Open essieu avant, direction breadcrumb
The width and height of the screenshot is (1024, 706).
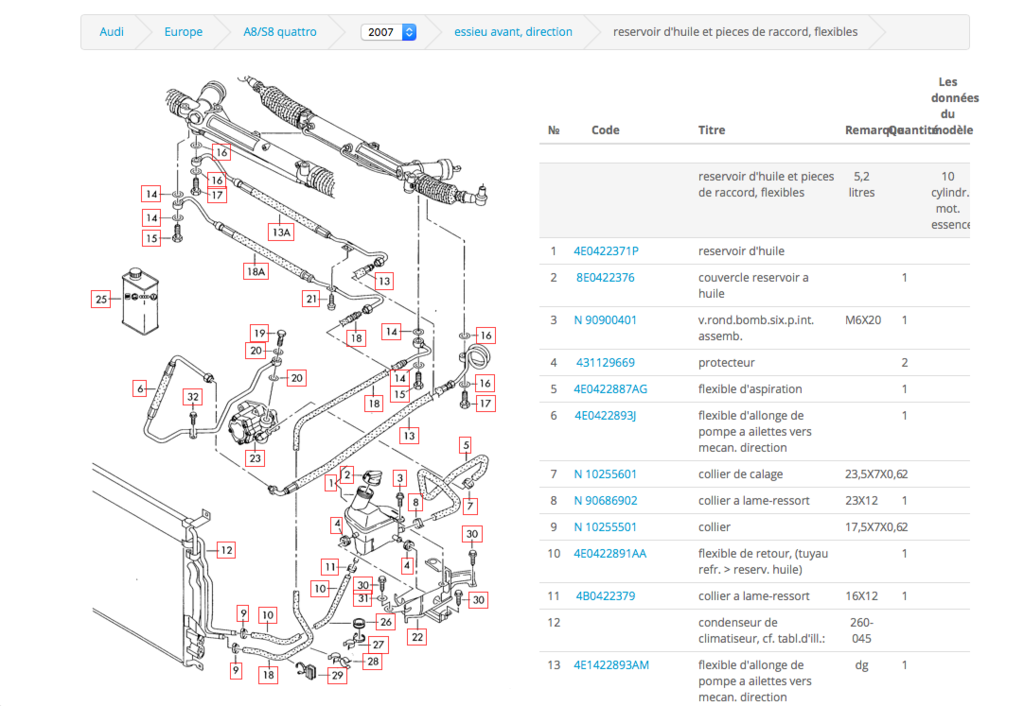click(513, 32)
